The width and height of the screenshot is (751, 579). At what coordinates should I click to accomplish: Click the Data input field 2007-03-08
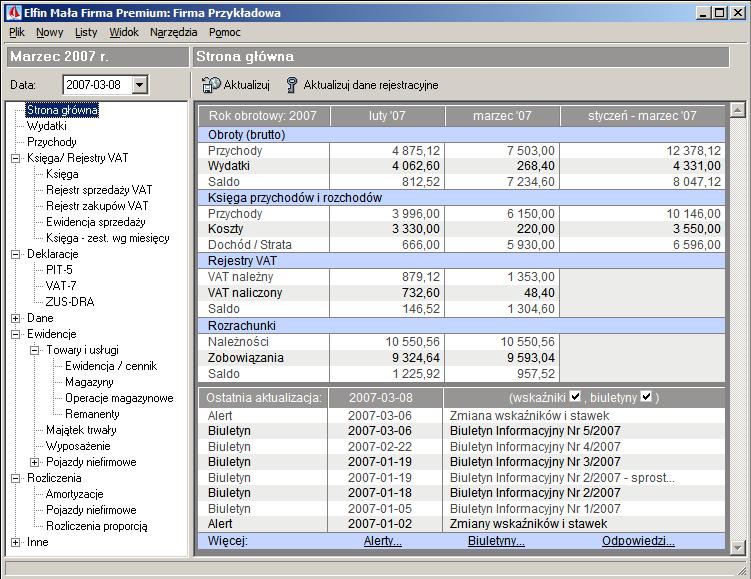(98, 85)
